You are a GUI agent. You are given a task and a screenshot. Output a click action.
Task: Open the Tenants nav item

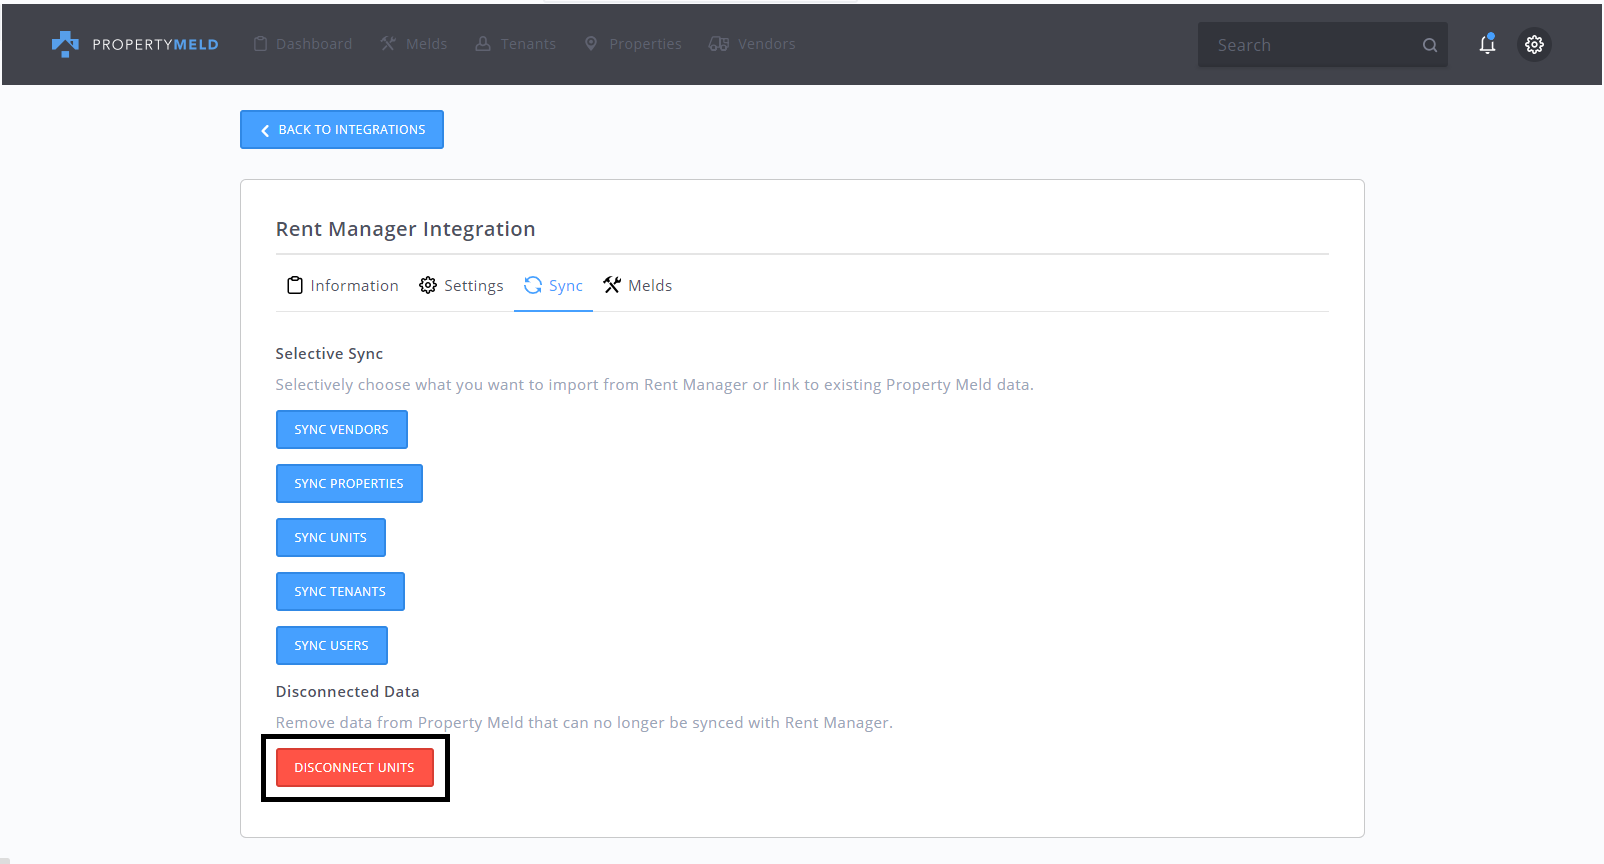point(516,44)
